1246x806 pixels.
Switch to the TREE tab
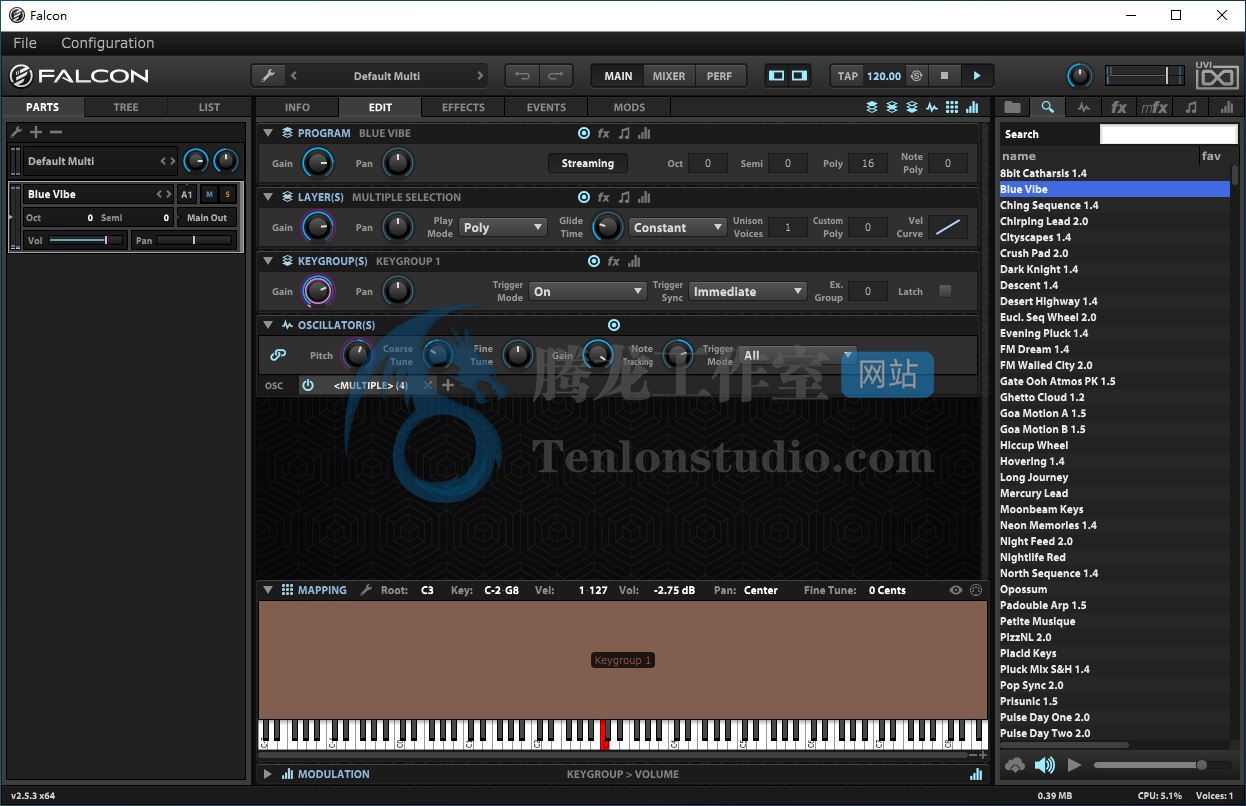coord(126,107)
